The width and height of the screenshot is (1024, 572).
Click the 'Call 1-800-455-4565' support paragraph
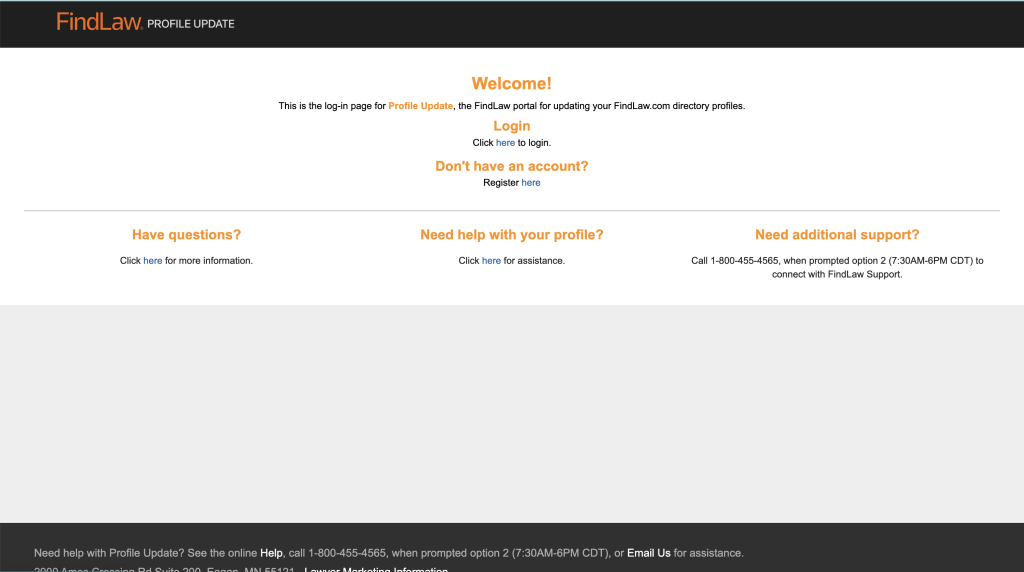point(837,267)
